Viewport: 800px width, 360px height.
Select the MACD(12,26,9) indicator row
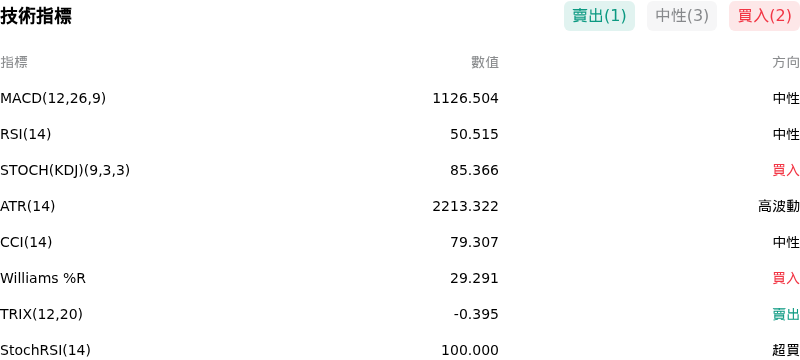(400, 98)
